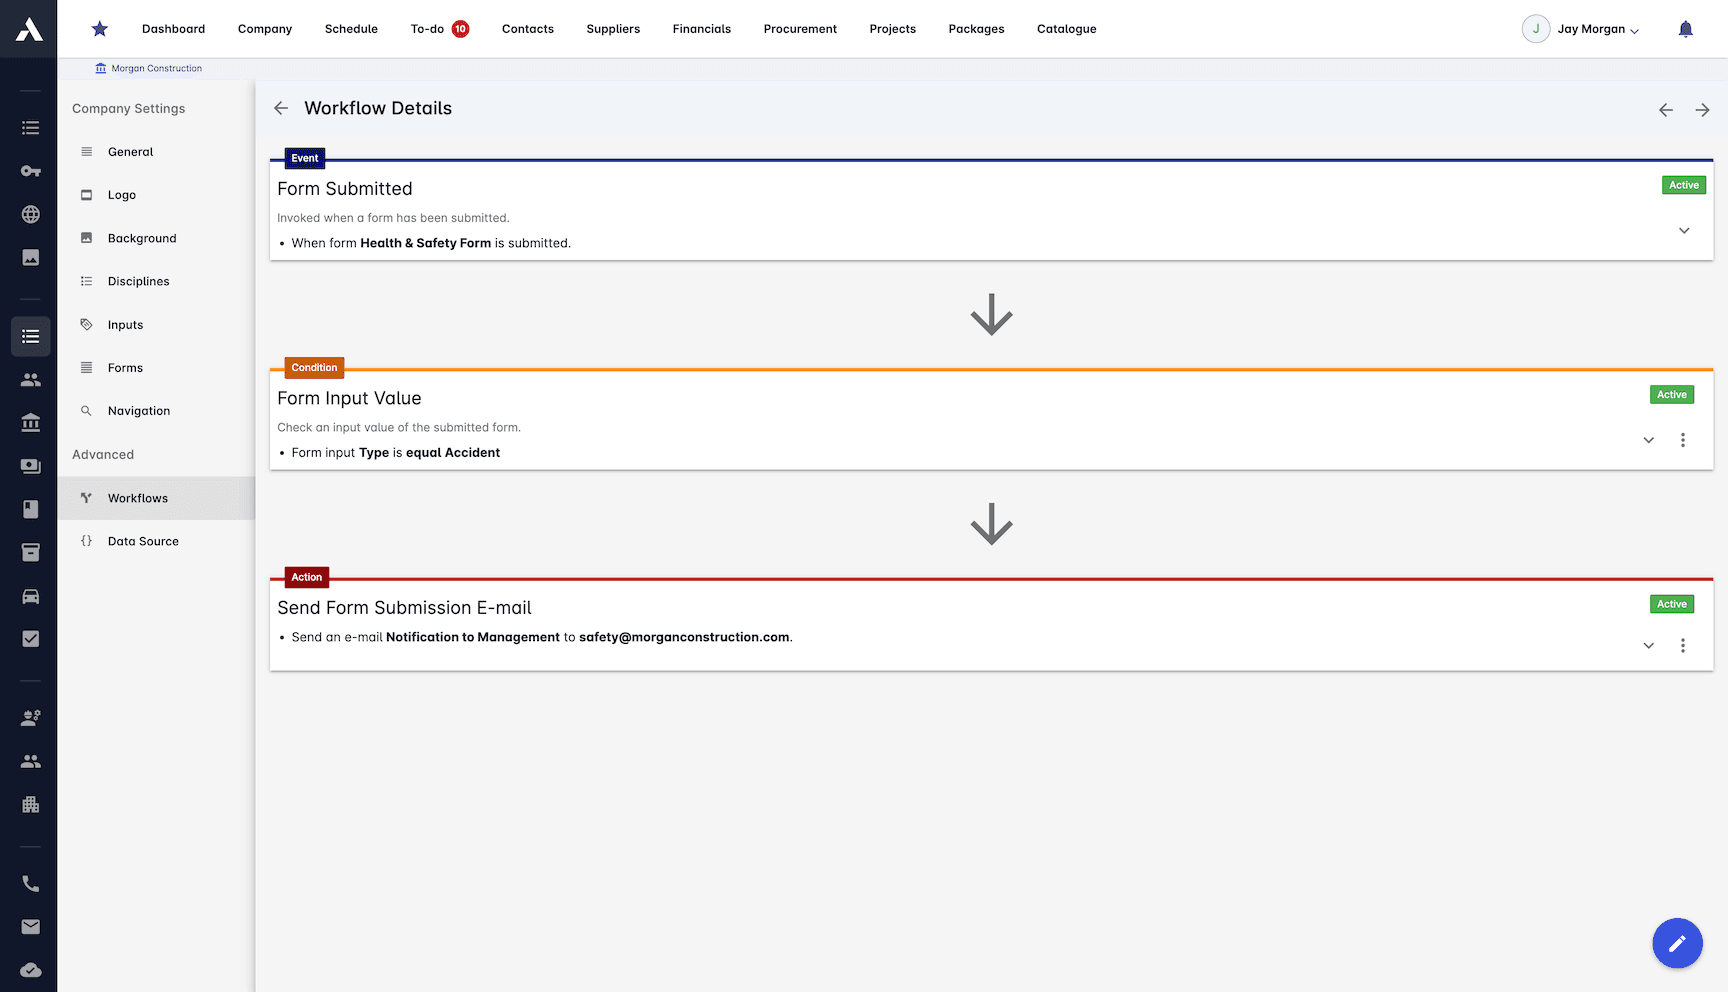Click the mail envelope icon in the sidebar
Screen dimensions: 1728x992
29,926
